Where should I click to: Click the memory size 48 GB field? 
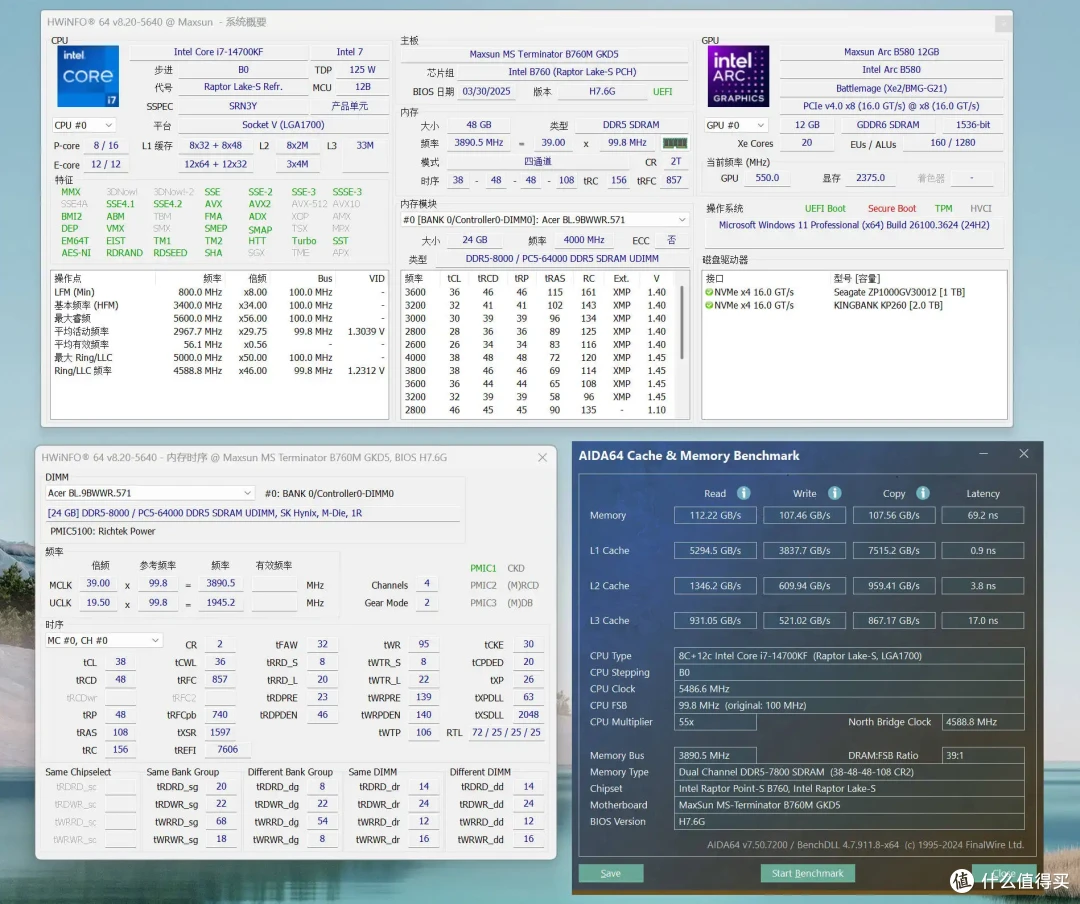(x=479, y=125)
